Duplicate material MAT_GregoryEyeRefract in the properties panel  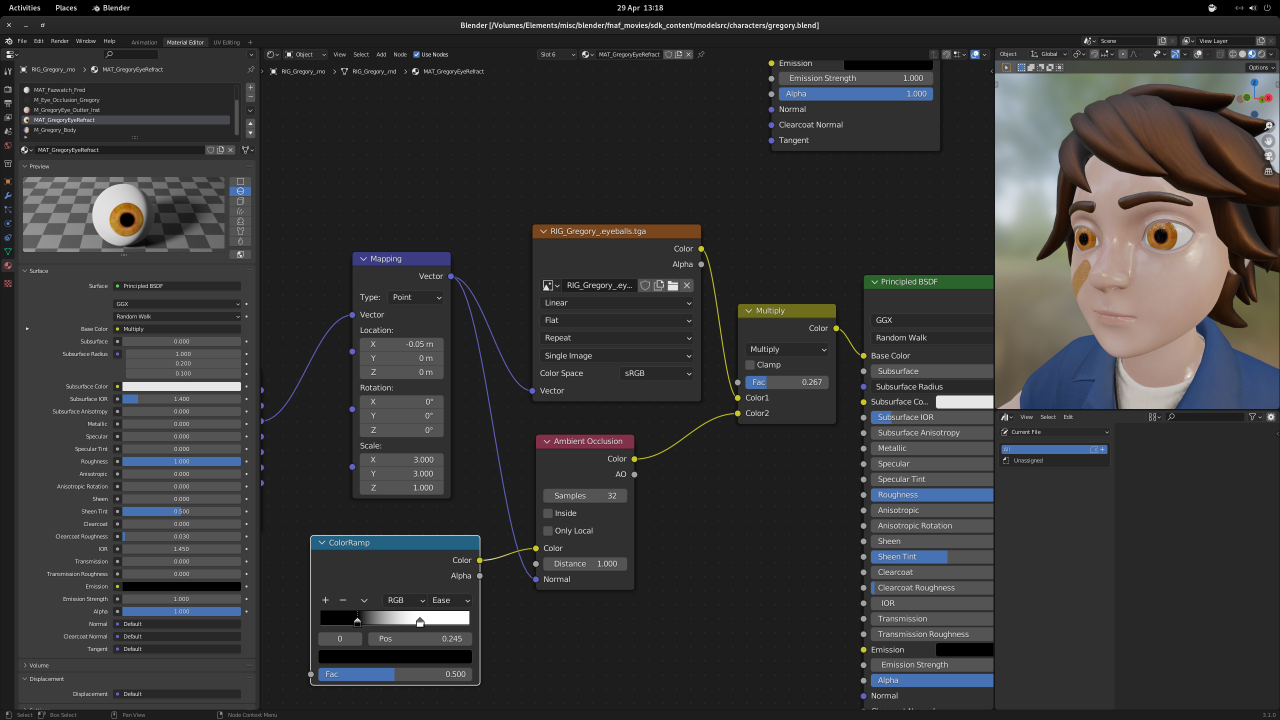(220, 150)
